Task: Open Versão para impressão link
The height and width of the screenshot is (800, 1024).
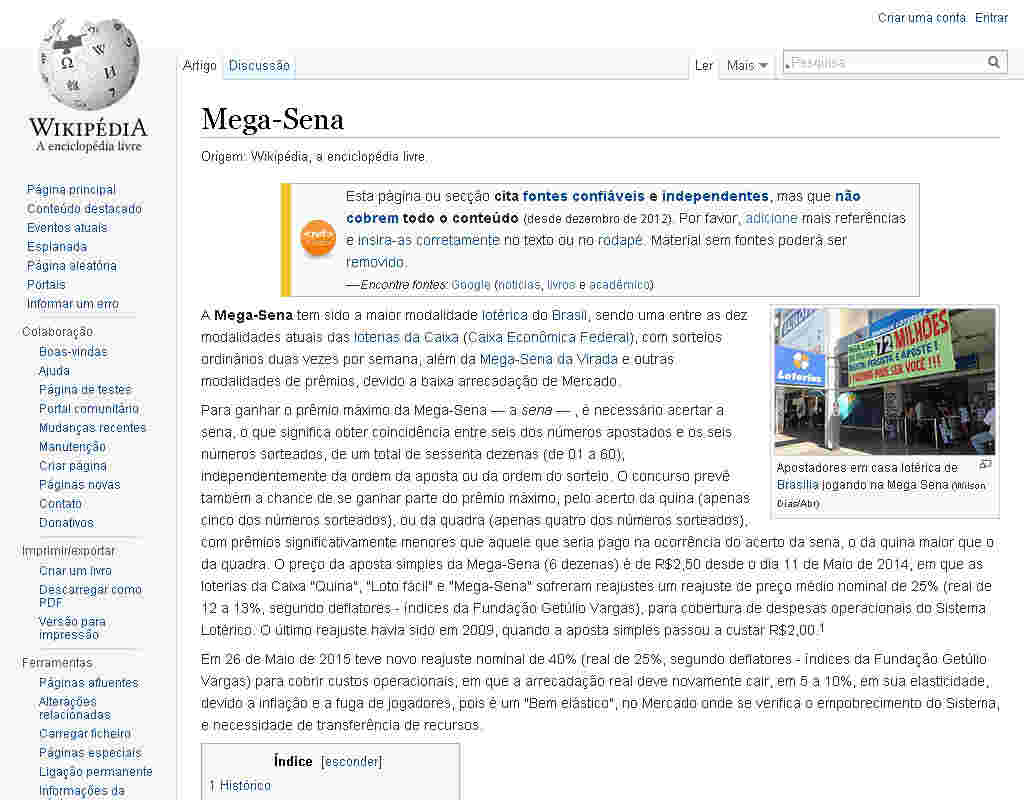Action: (72, 628)
